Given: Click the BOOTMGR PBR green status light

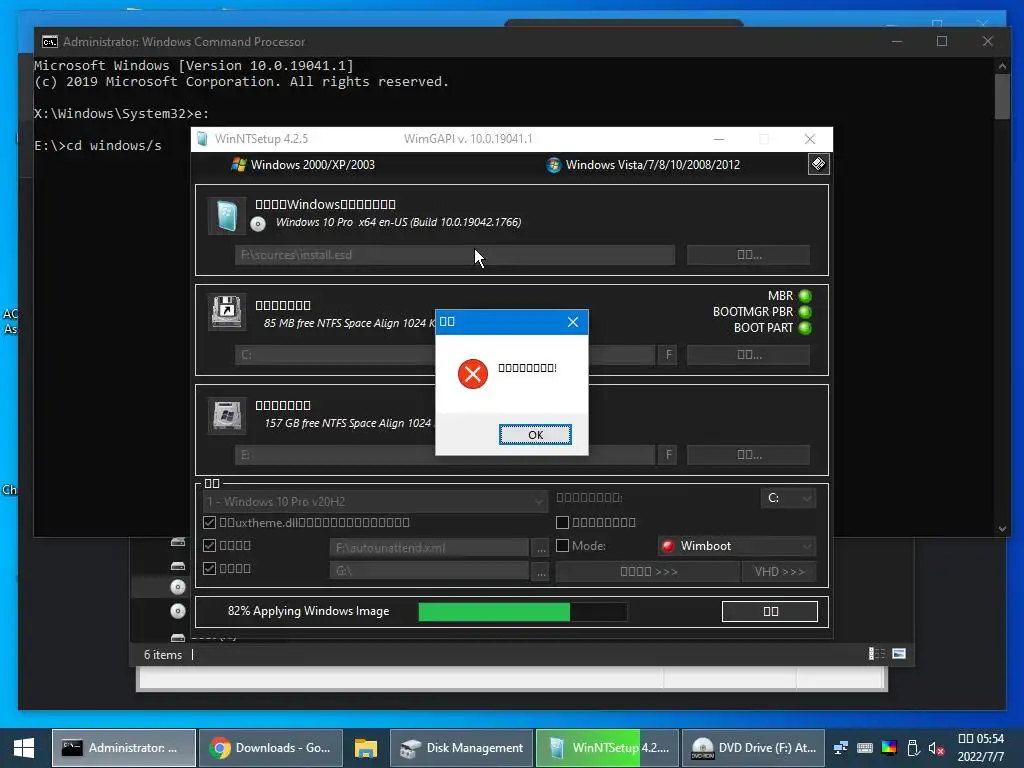Looking at the screenshot, I should [805, 312].
